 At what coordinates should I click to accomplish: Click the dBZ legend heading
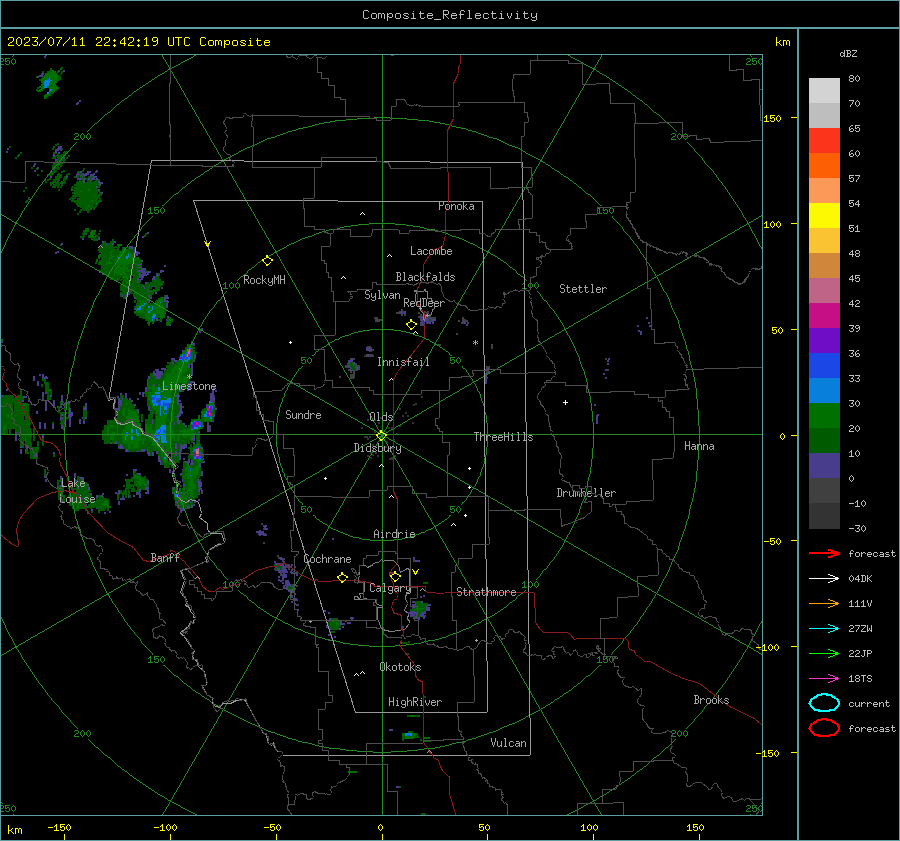848,53
